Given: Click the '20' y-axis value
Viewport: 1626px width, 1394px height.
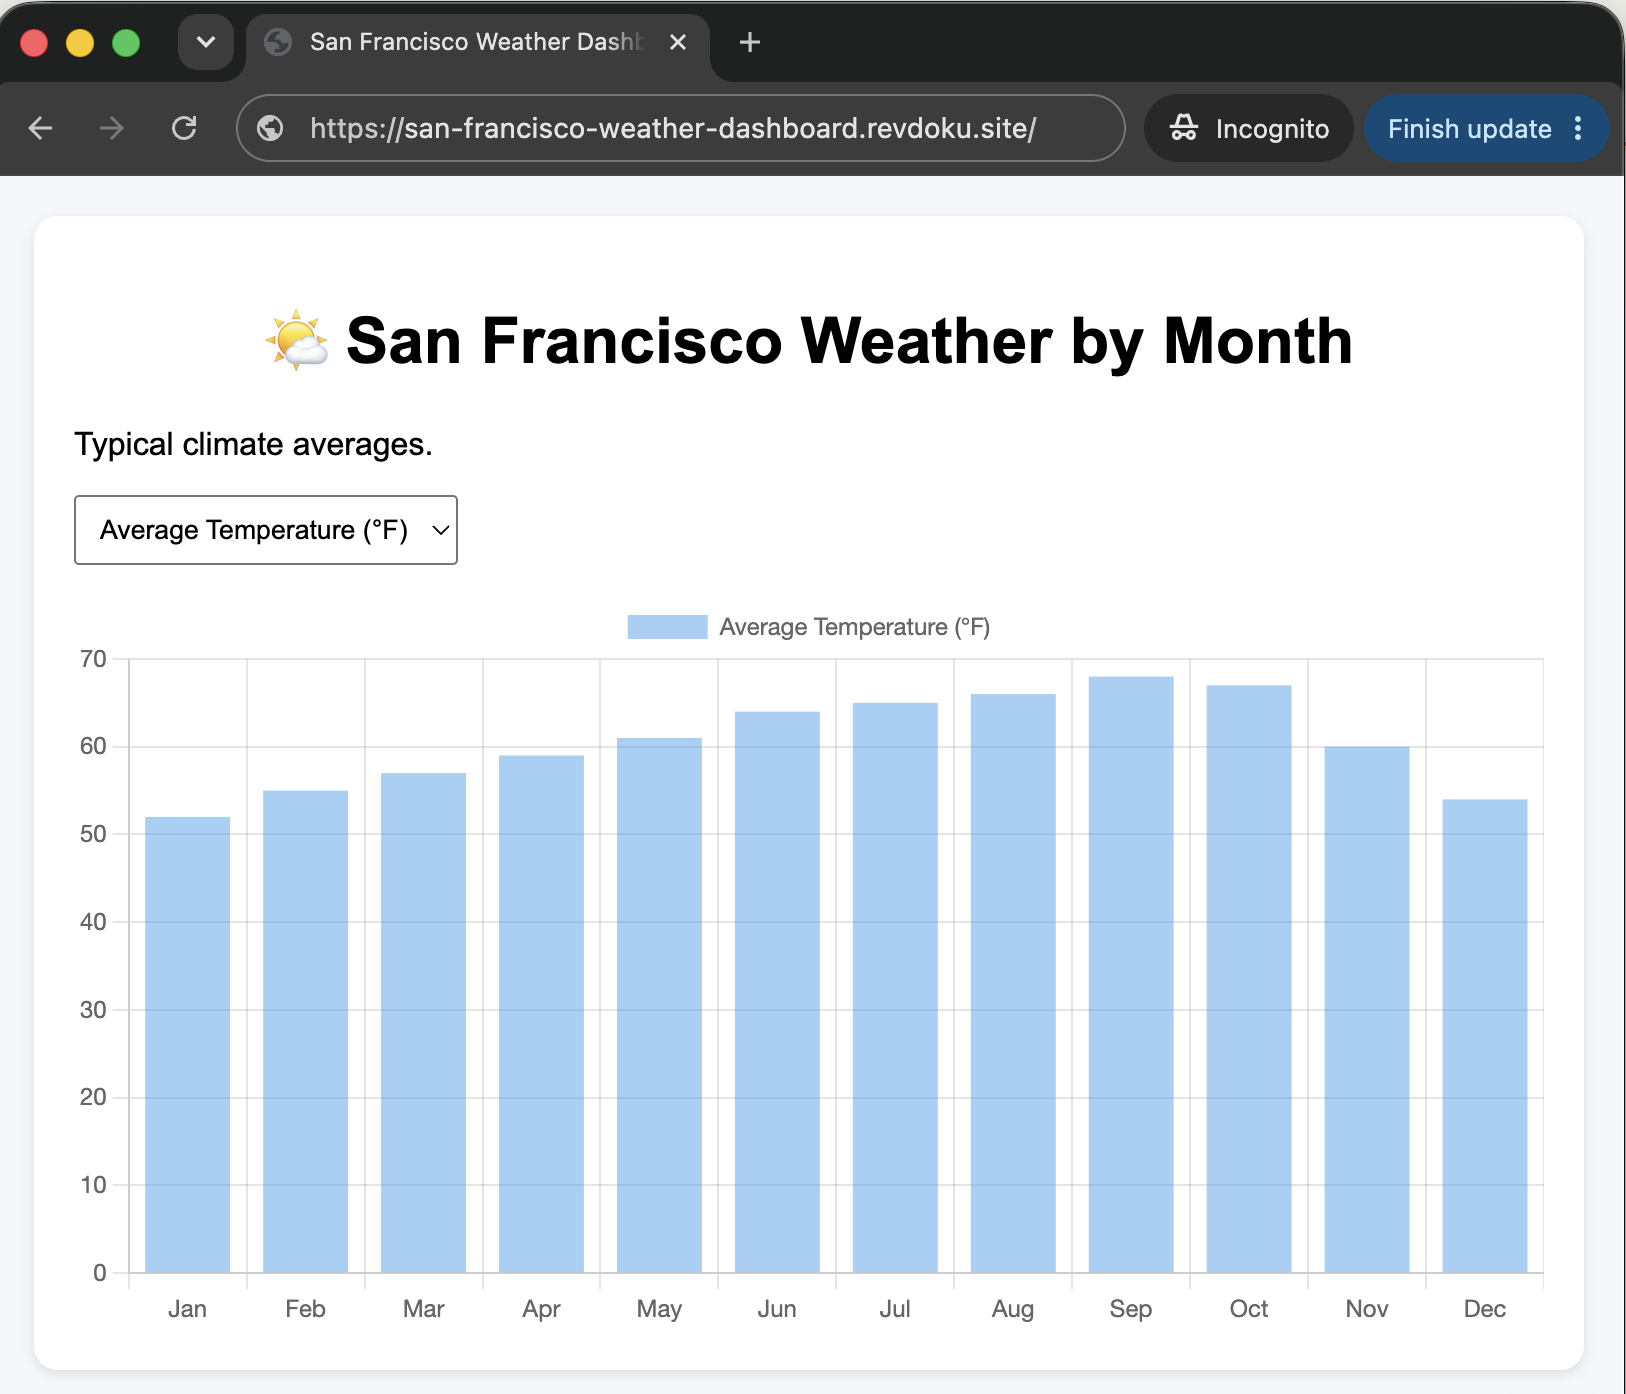Looking at the screenshot, I should coord(93,1097).
